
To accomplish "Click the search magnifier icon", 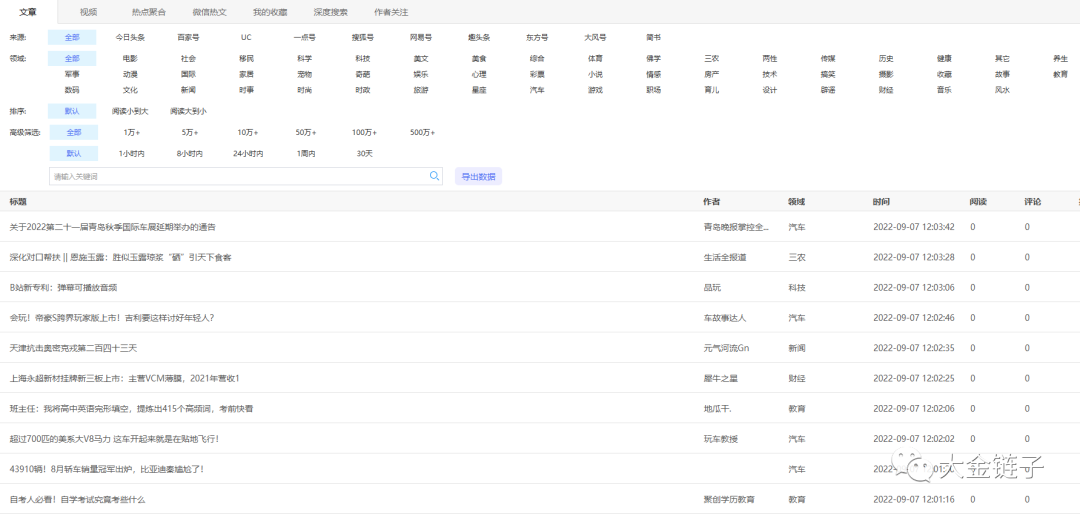I will [x=434, y=176].
